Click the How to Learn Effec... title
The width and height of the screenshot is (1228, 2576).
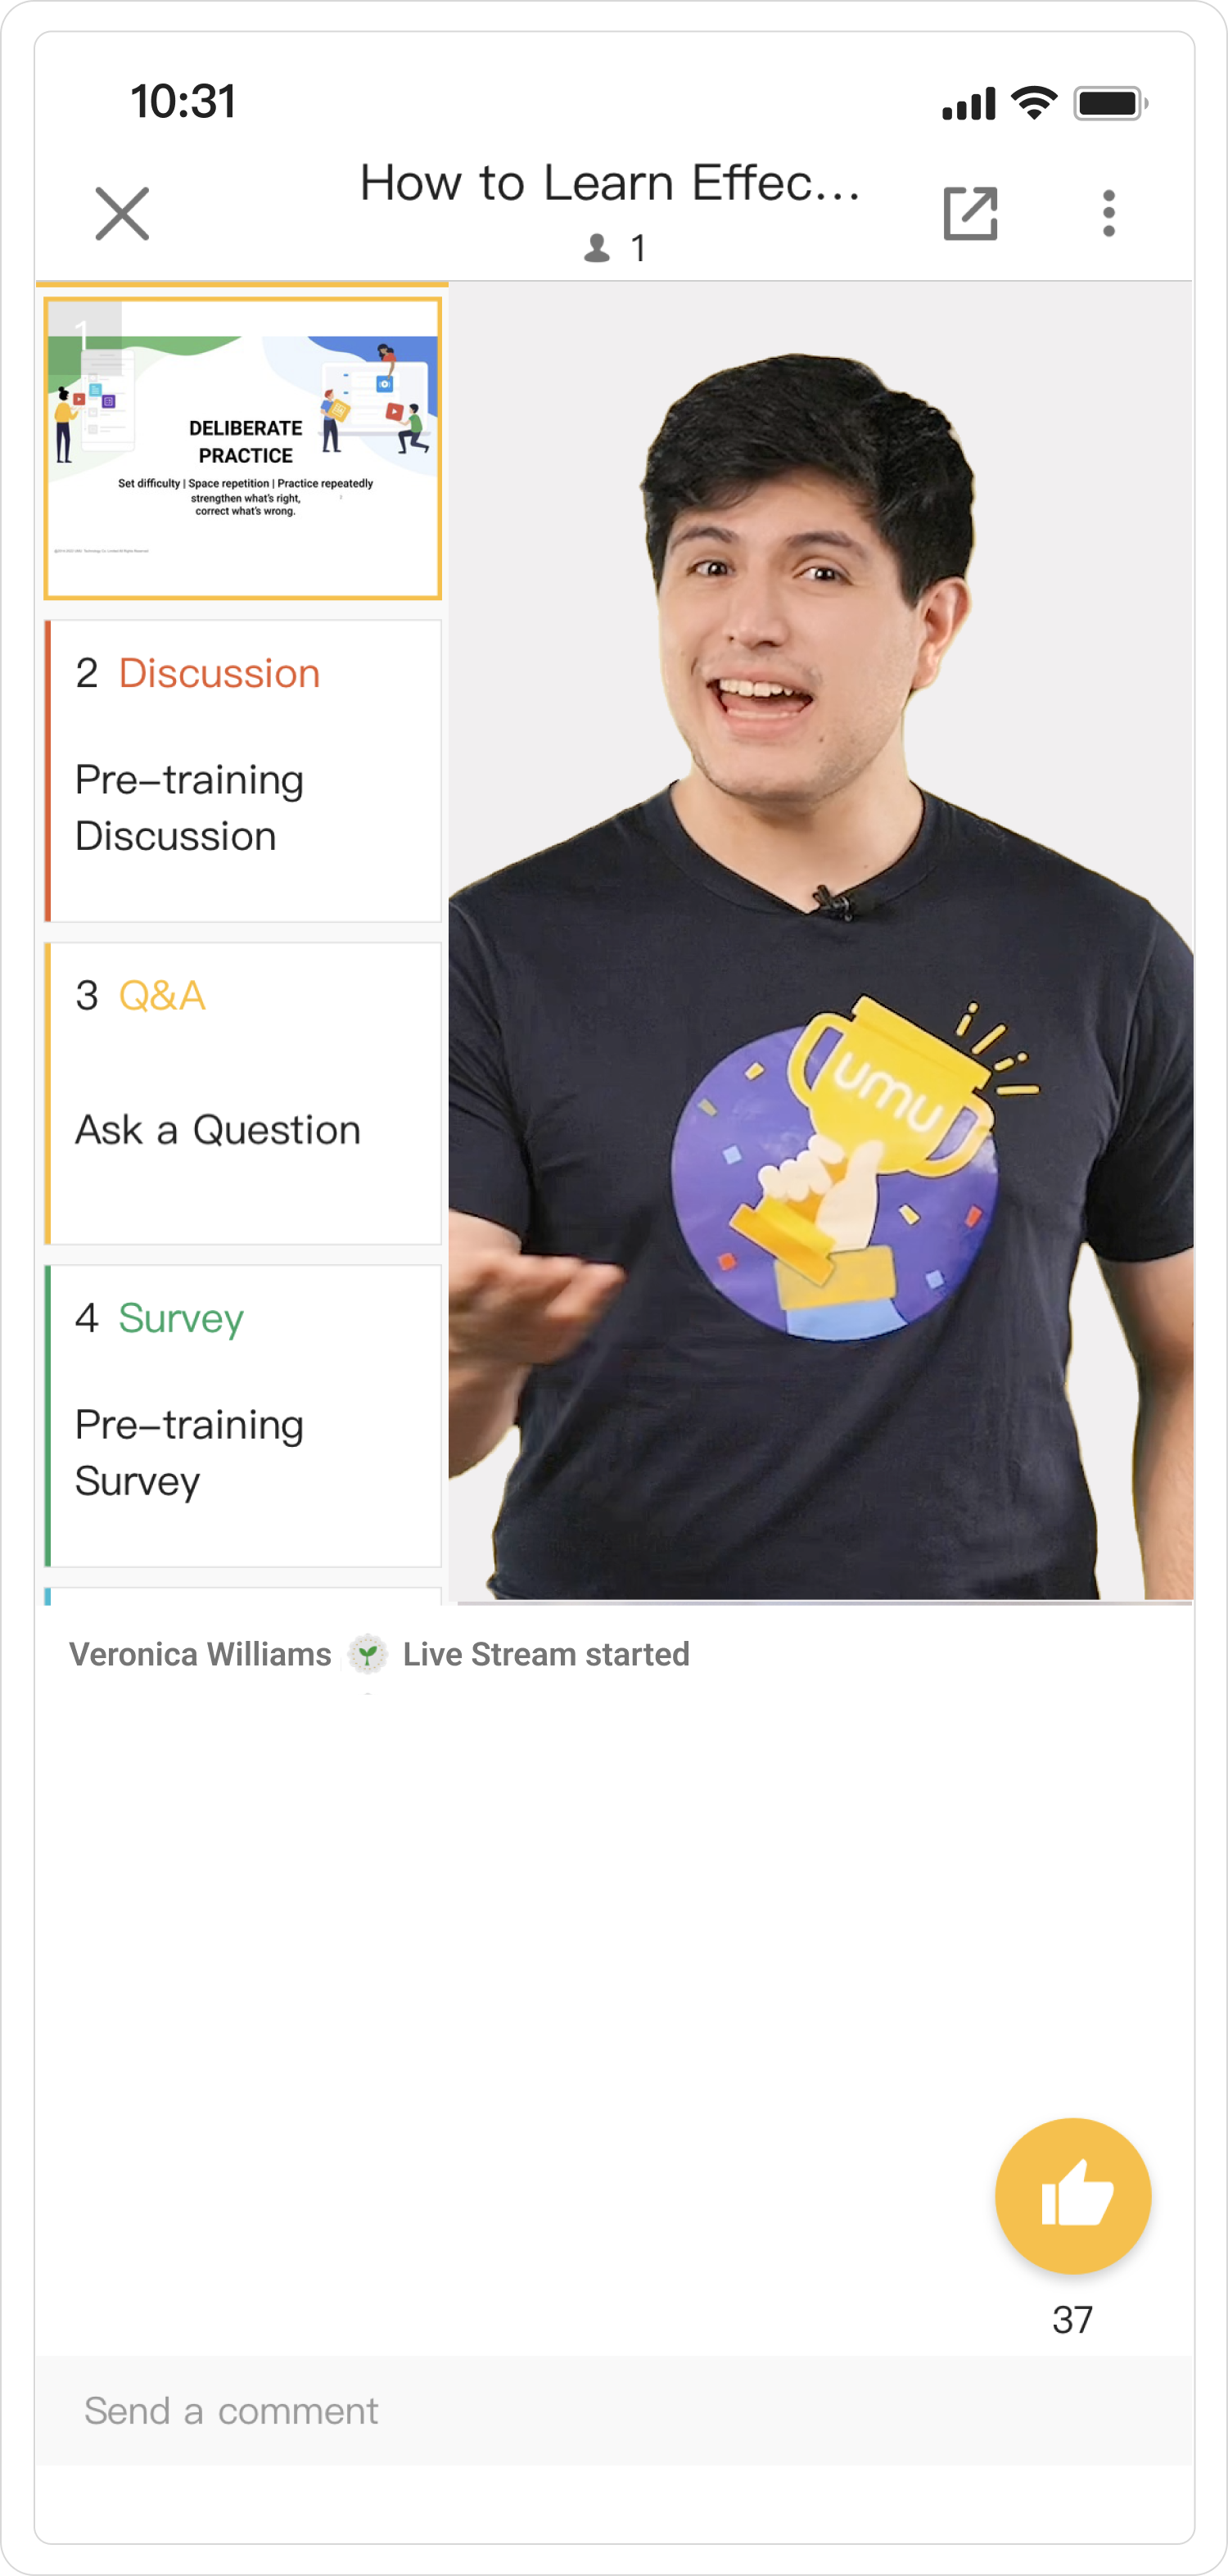click(610, 183)
